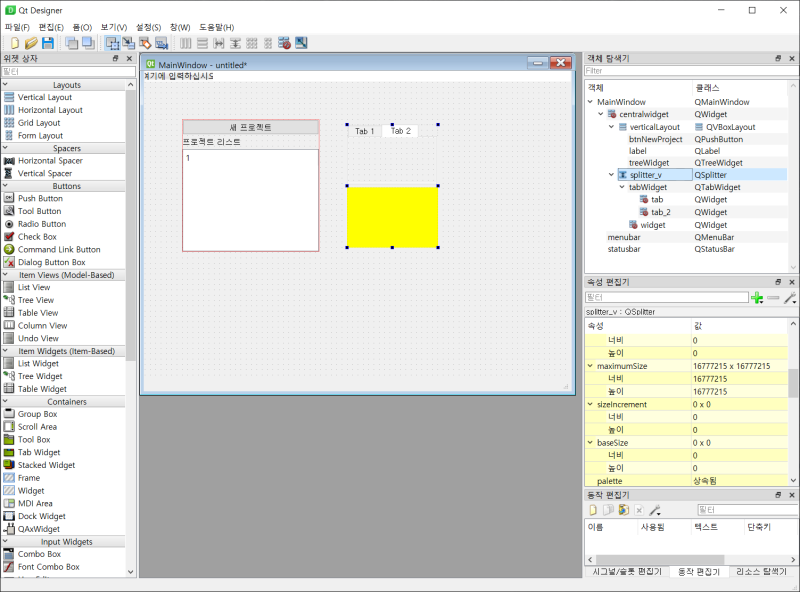Viewport: 800px width, 592px height.
Task: Open property editor wrench configure icon
Action: tap(790, 298)
